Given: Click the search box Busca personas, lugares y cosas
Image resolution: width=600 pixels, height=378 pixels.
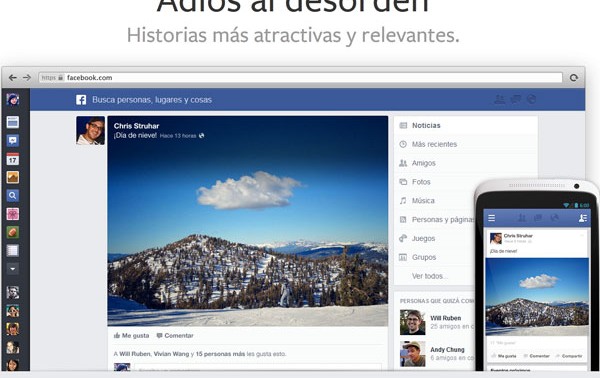Looking at the screenshot, I should [152, 100].
